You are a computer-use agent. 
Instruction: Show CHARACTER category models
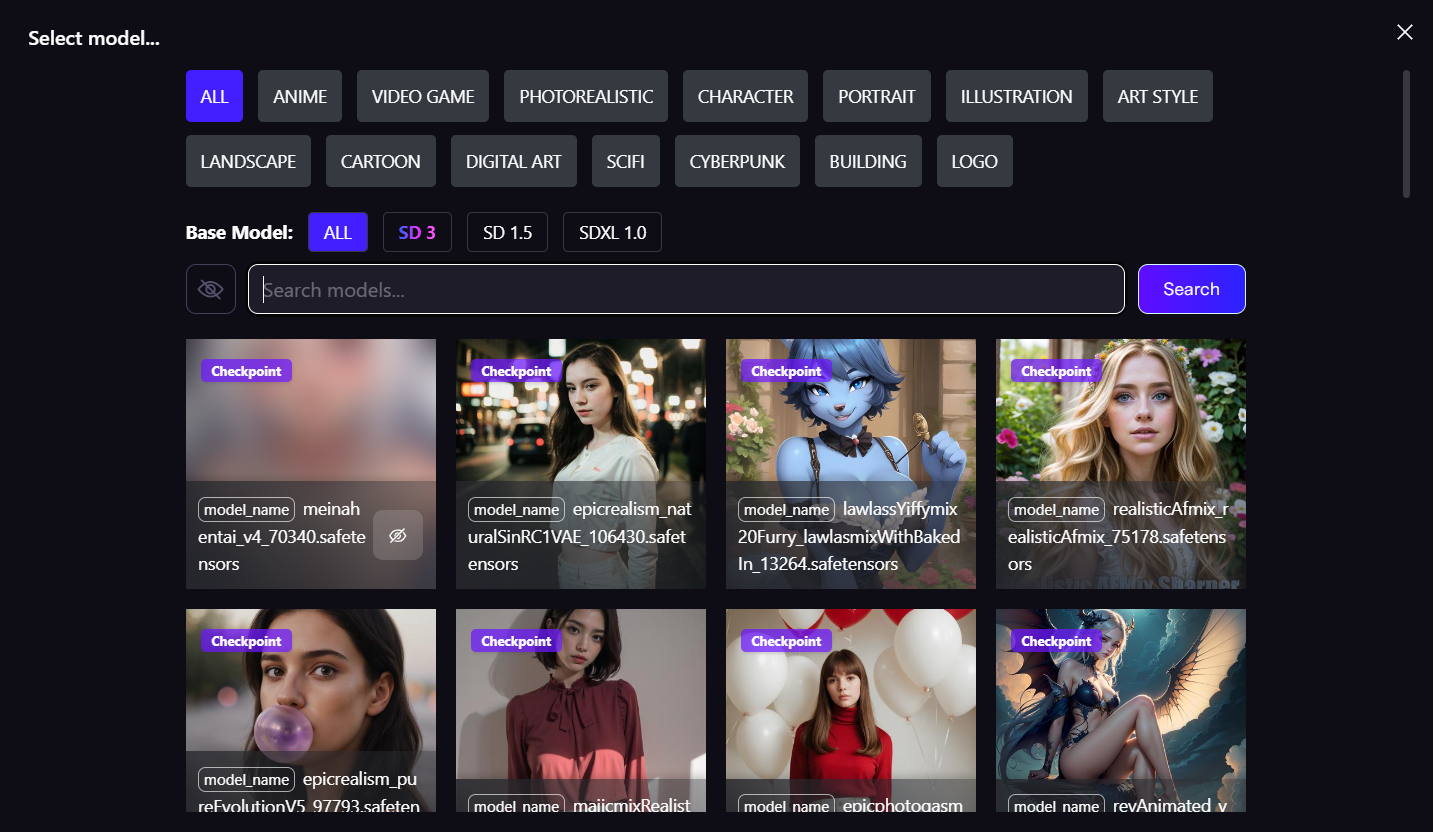coord(746,96)
